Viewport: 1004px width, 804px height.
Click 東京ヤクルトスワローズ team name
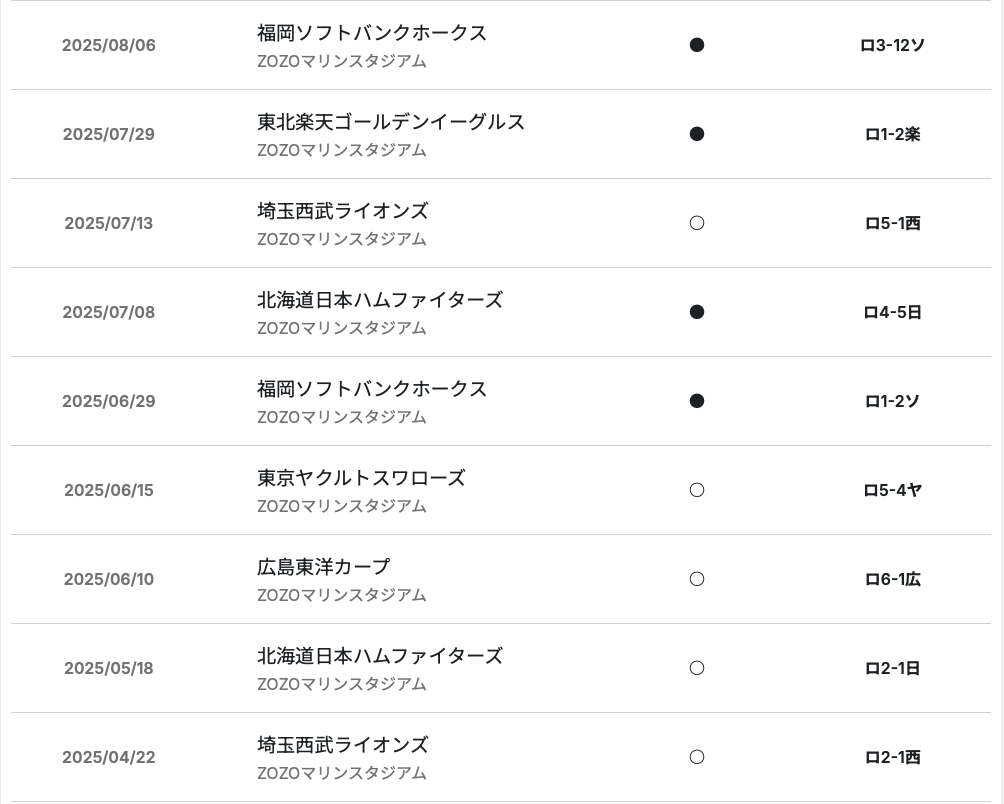pos(361,478)
